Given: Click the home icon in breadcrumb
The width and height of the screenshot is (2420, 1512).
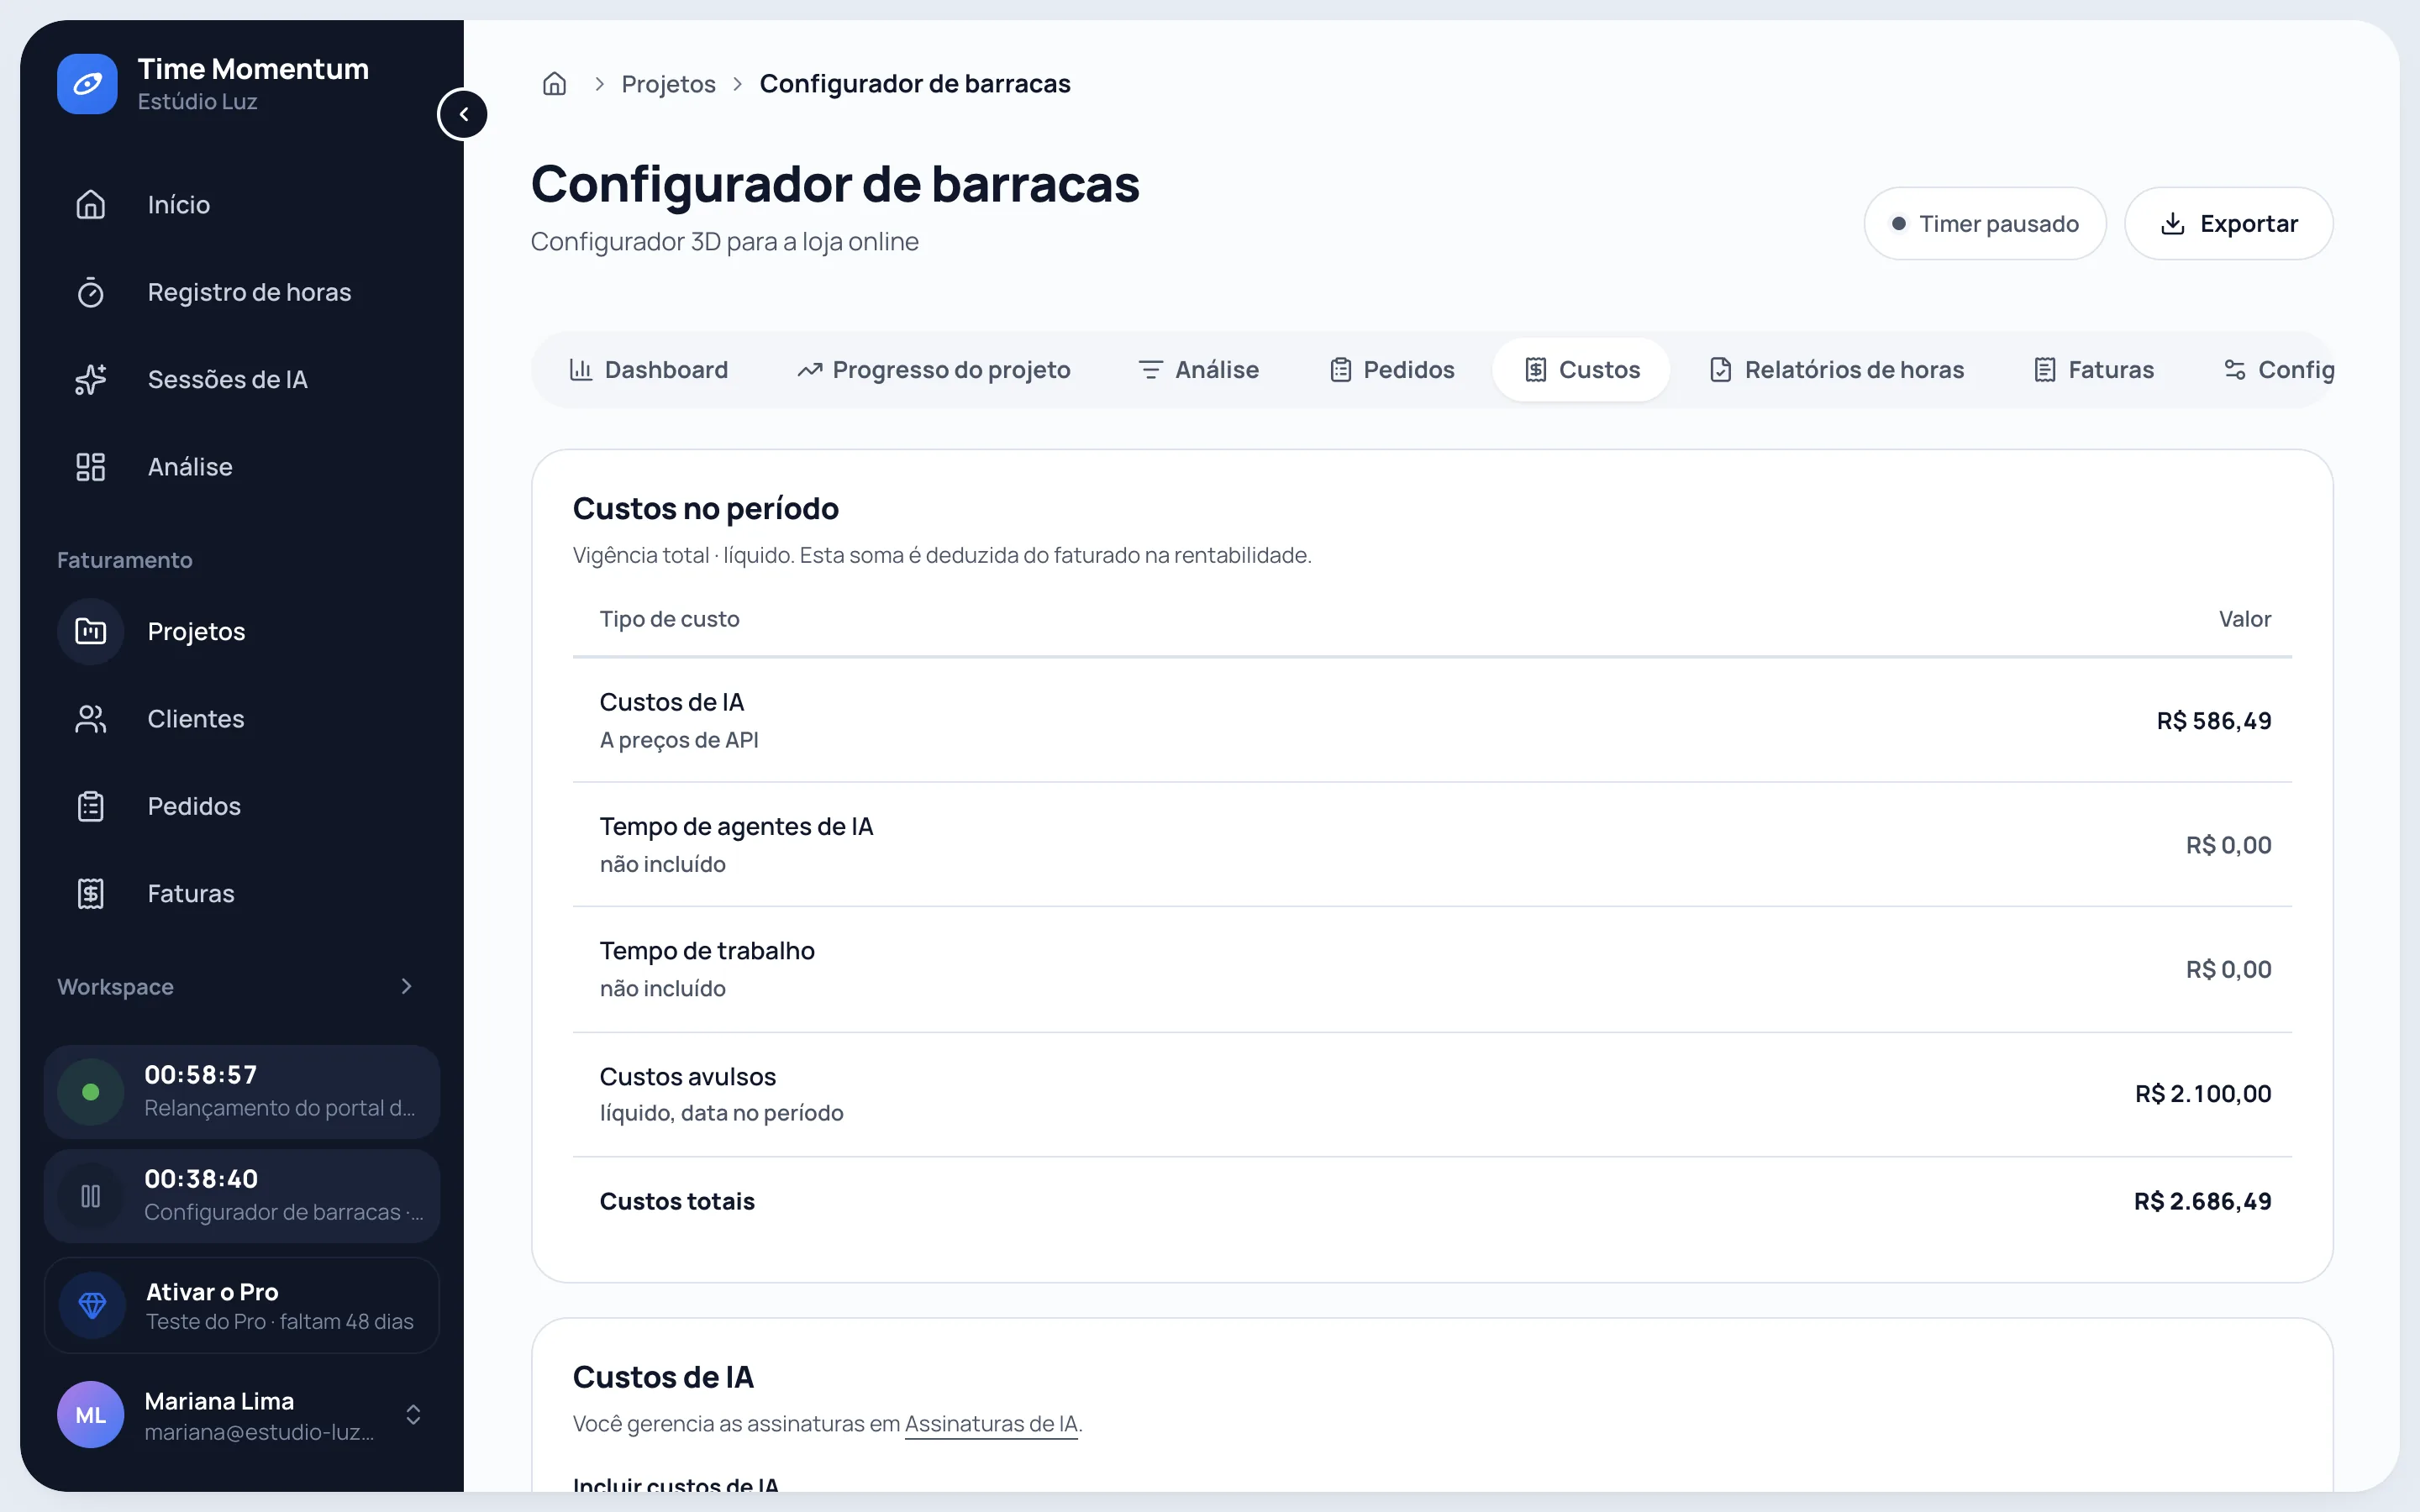Looking at the screenshot, I should click(x=554, y=84).
